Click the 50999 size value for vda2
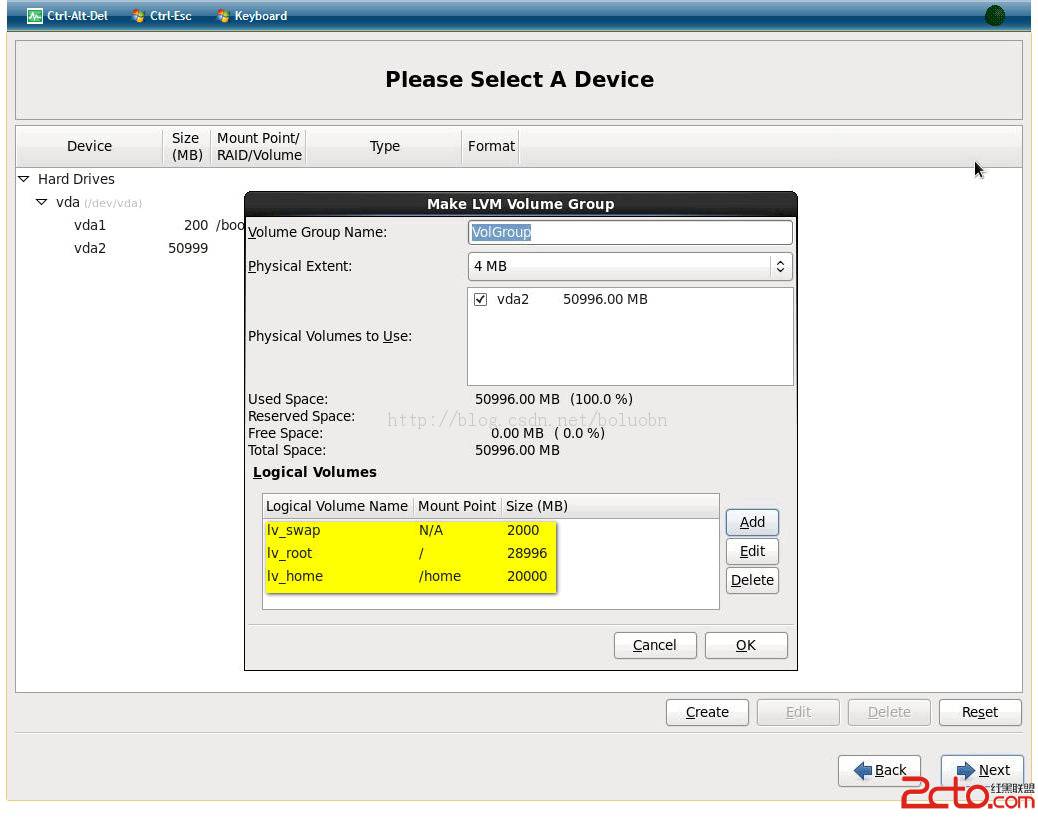Viewport: 1038px width, 819px height. 188,248
